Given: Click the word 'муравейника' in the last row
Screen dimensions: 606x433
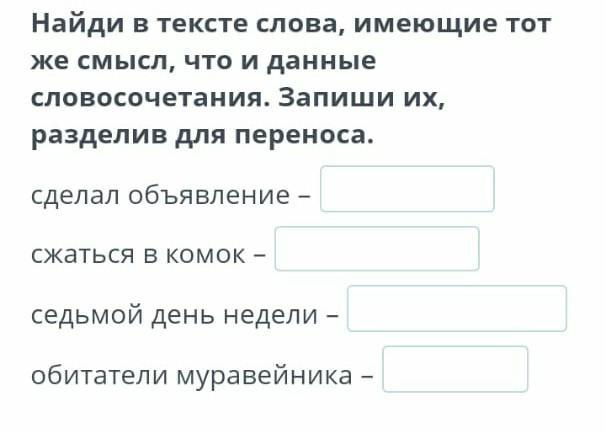Looking at the screenshot, I should pyautogui.click(x=264, y=374).
